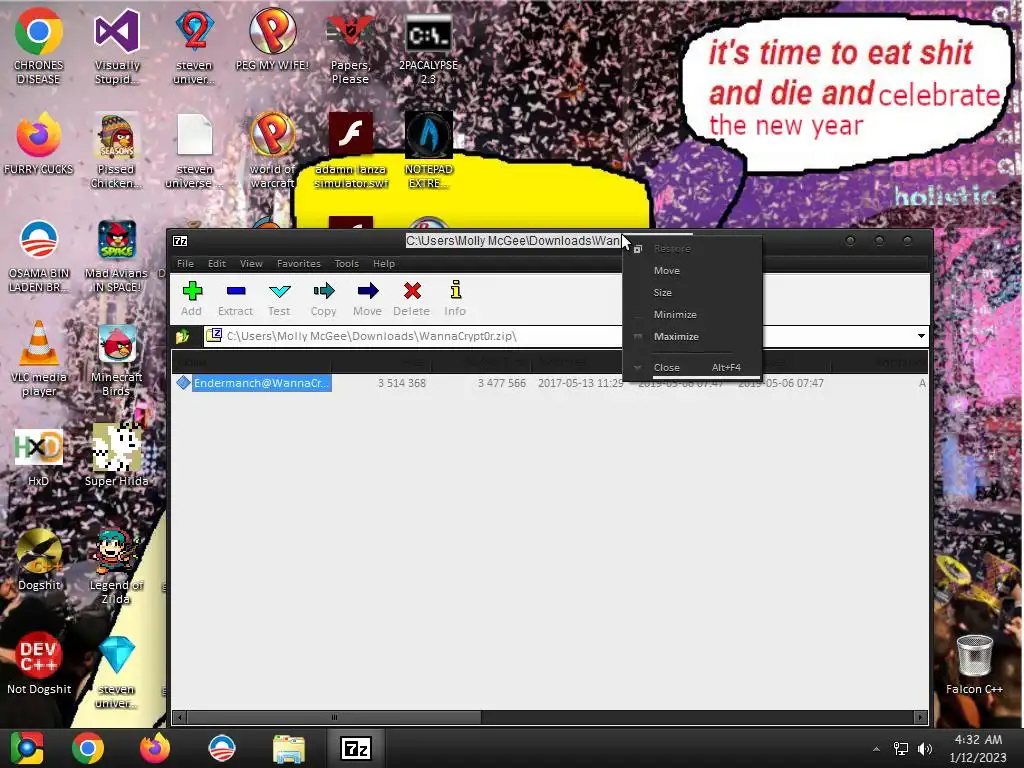Screen dimensions: 1024x768
Task: Select Minecraft Birds desktop icon
Action: click(116, 359)
